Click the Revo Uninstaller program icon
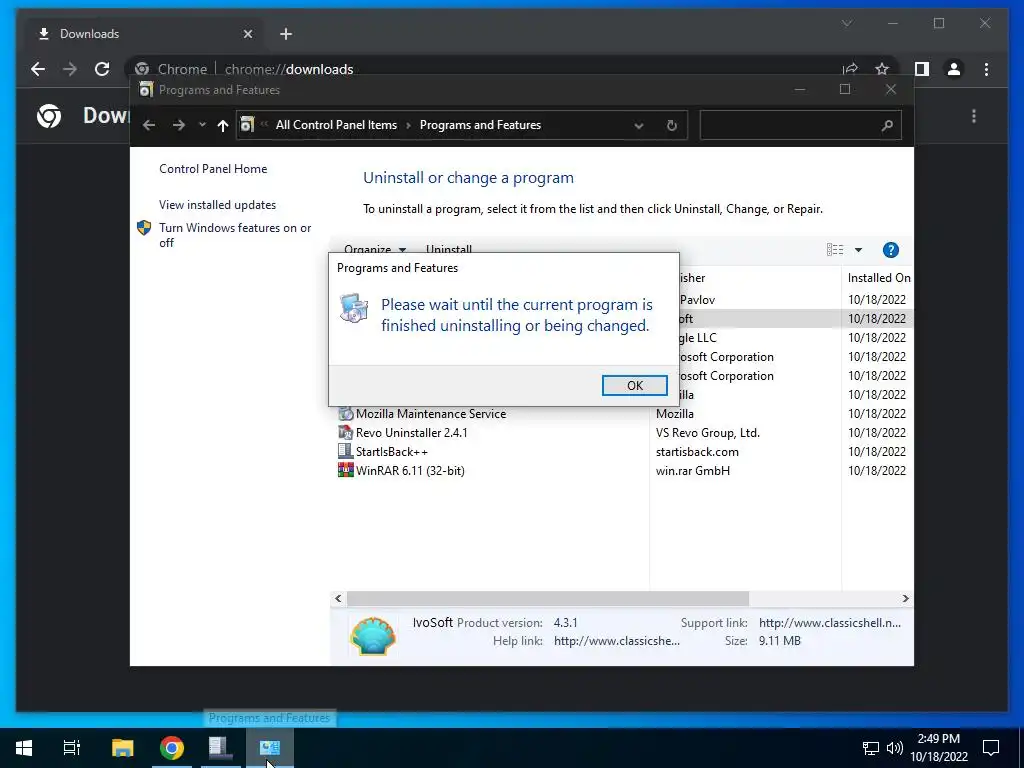The image size is (1024, 768). [345, 432]
